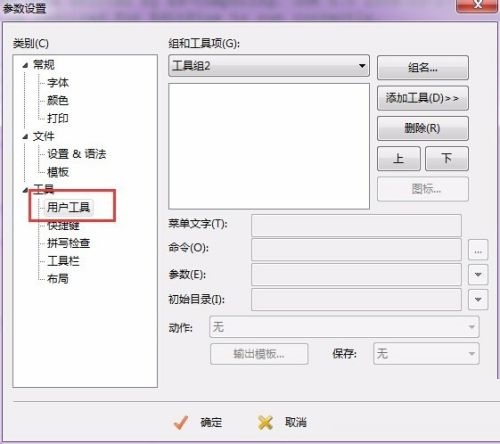The height and width of the screenshot is (444, 500).
Task: Close the 参数设置 dialog
Action: pos(478,5)
